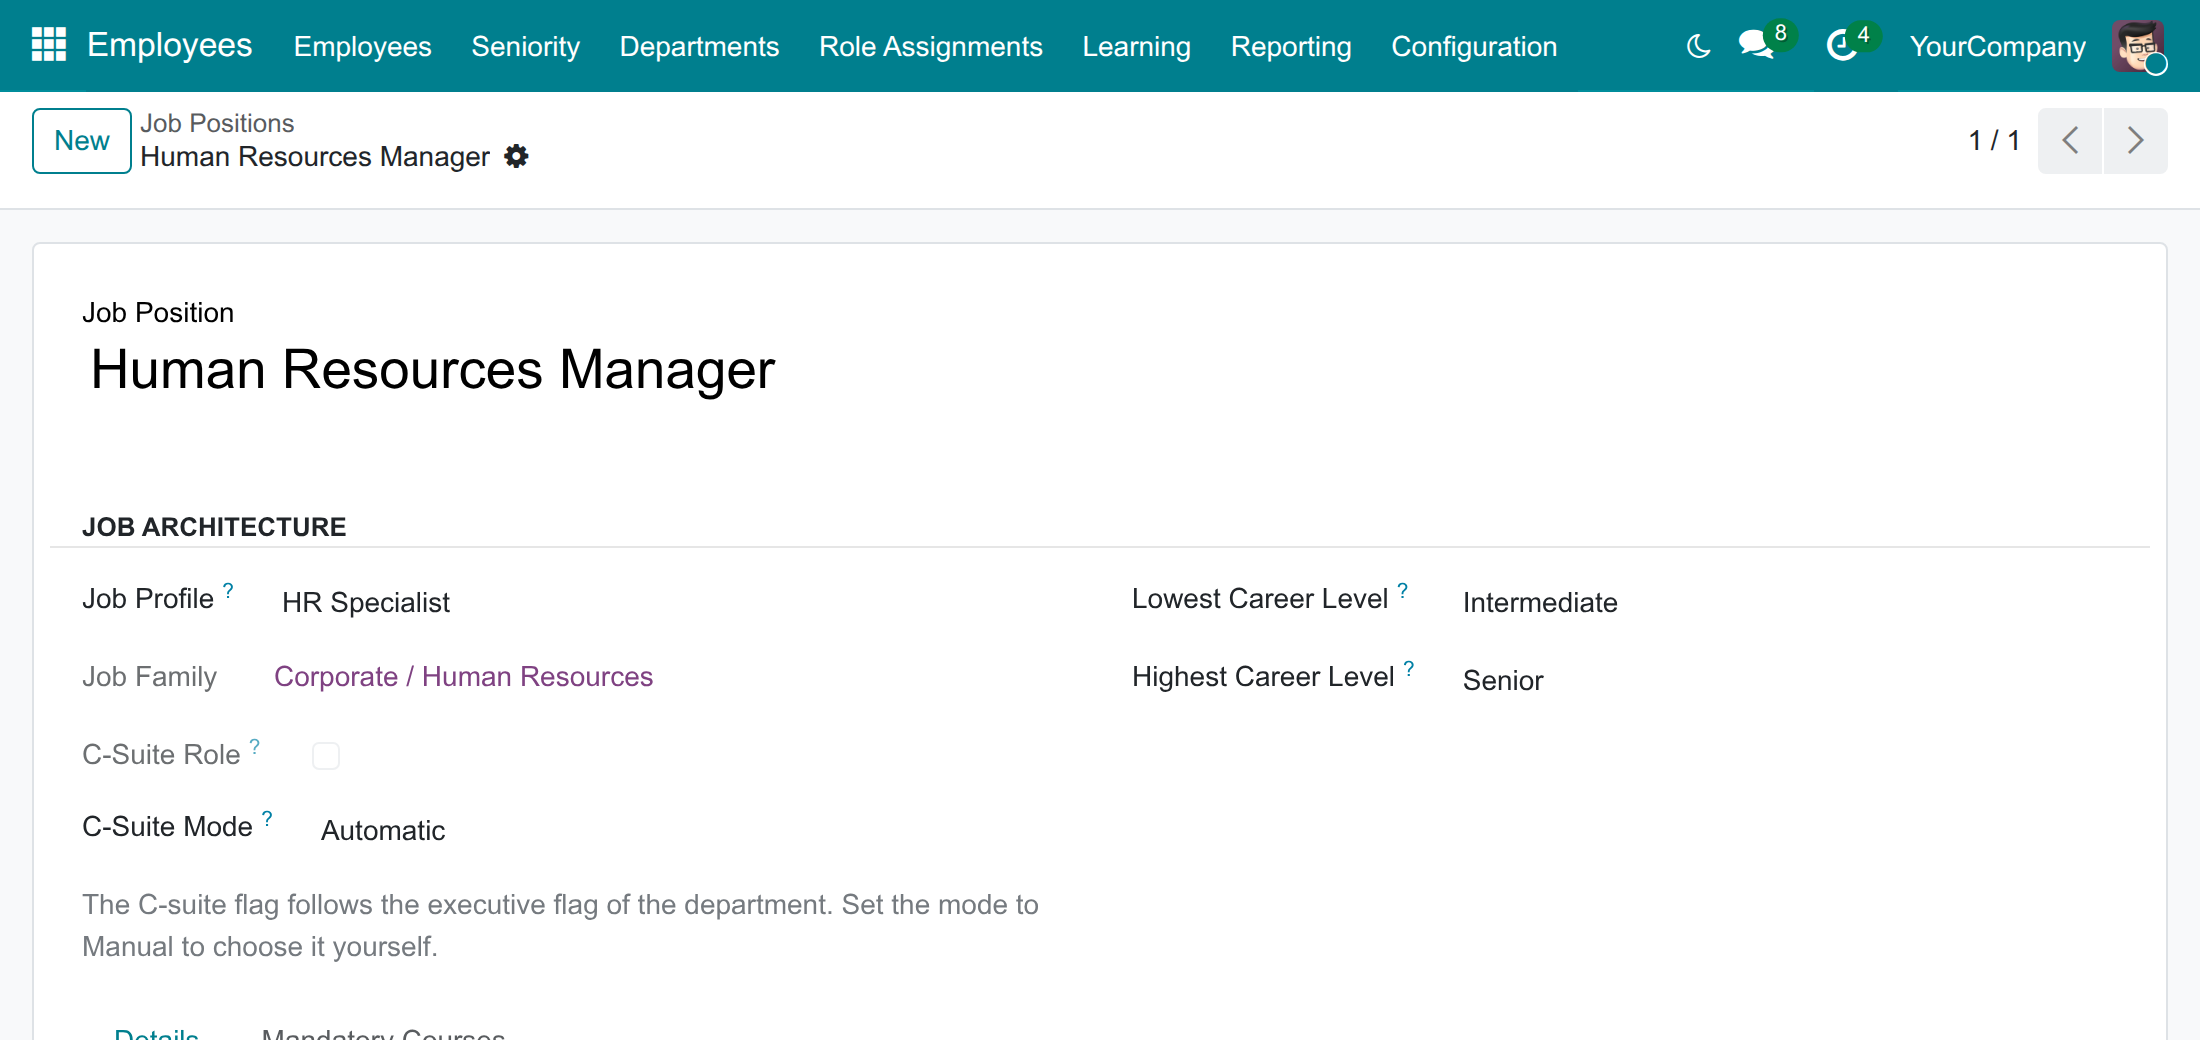Open the apps grid home menu
Image resolution: width=2200 pixels, height=1040 pixels.
(x=49, y=45)
